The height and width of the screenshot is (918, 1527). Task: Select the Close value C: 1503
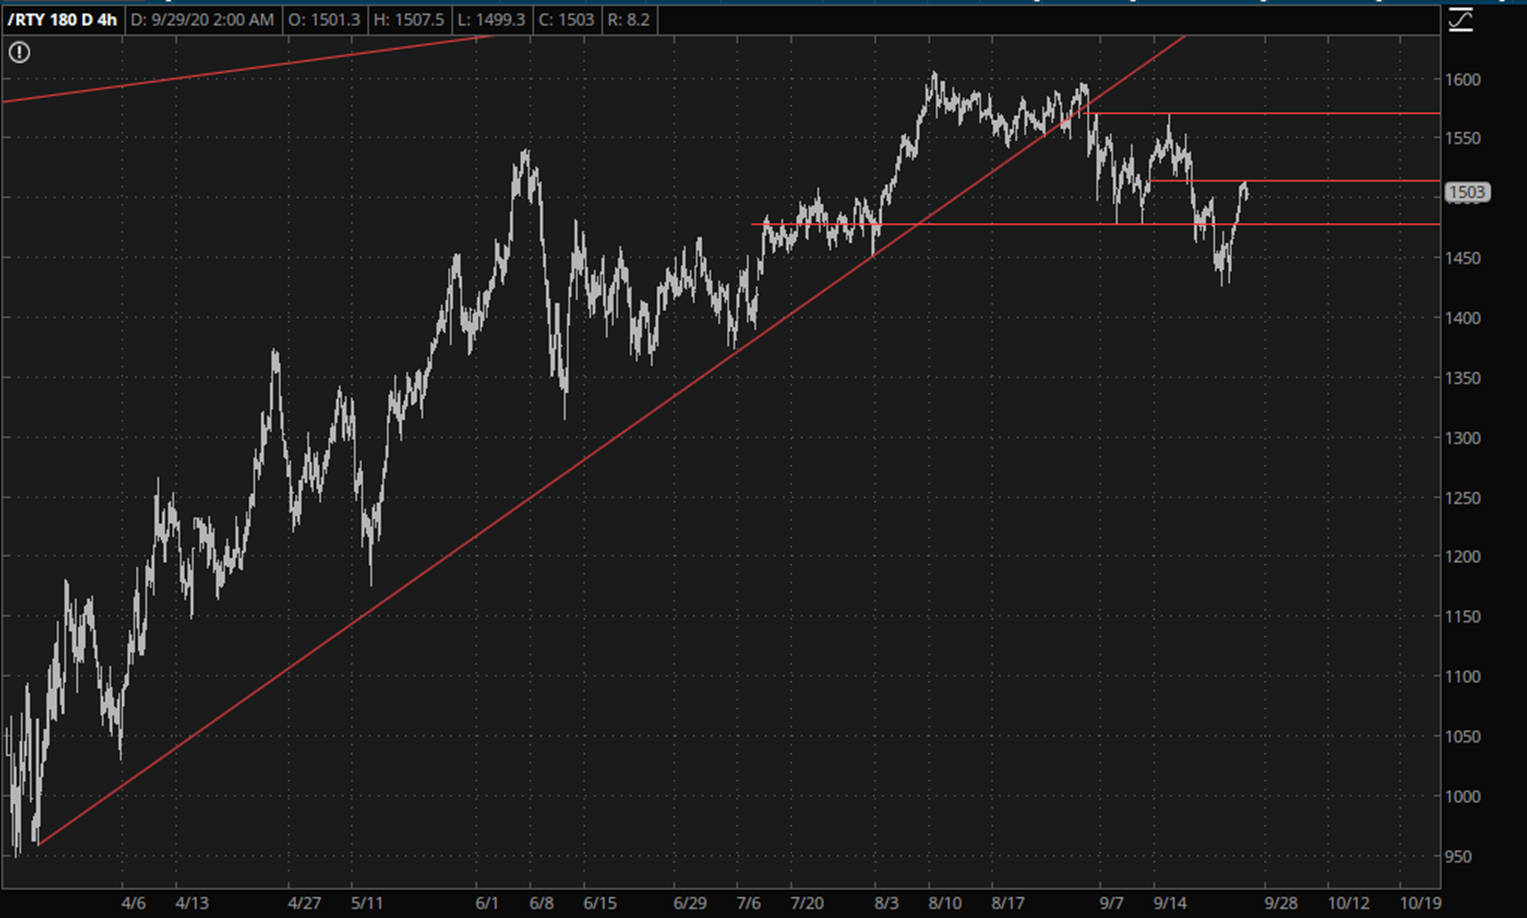(x=566, y=20)
